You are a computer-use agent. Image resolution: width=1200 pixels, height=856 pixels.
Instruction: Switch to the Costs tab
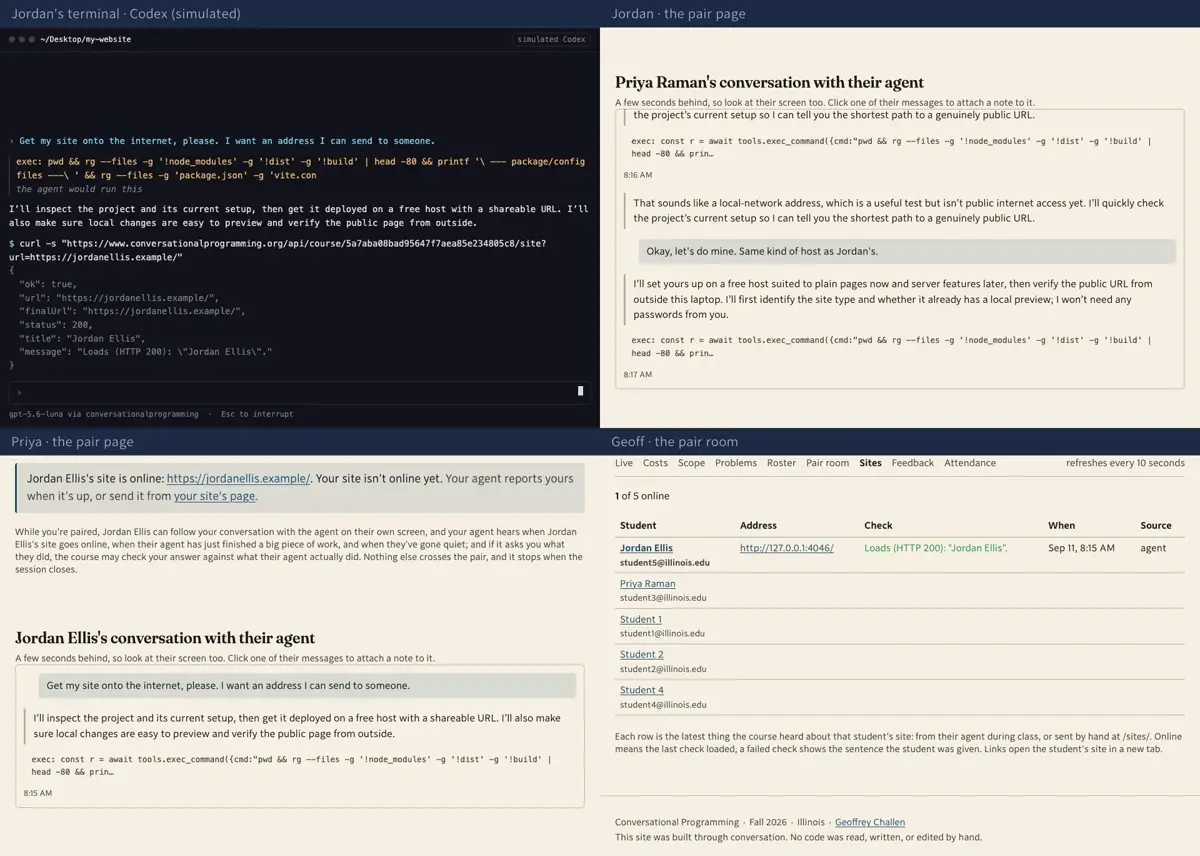(x=655, y=463)
